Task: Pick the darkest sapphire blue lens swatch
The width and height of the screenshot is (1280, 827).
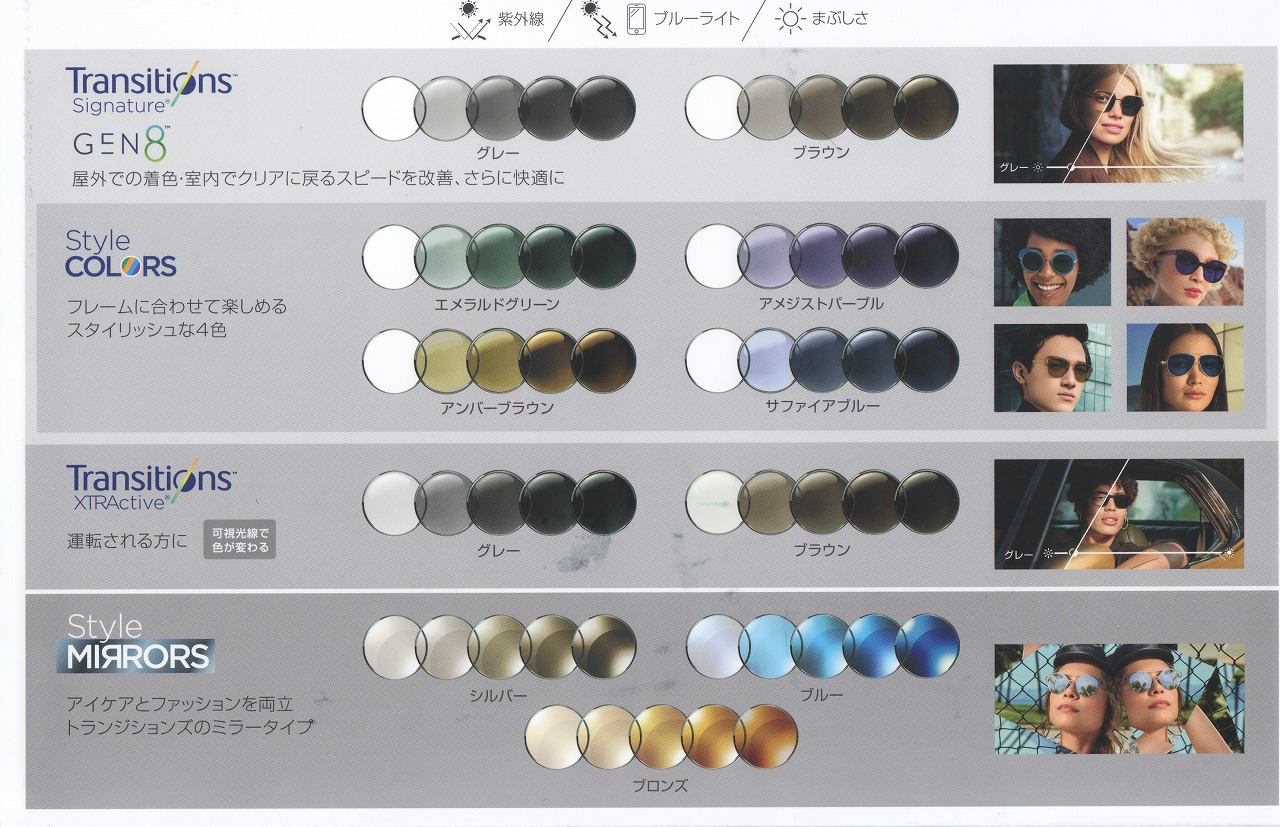Action: point(927,360)
